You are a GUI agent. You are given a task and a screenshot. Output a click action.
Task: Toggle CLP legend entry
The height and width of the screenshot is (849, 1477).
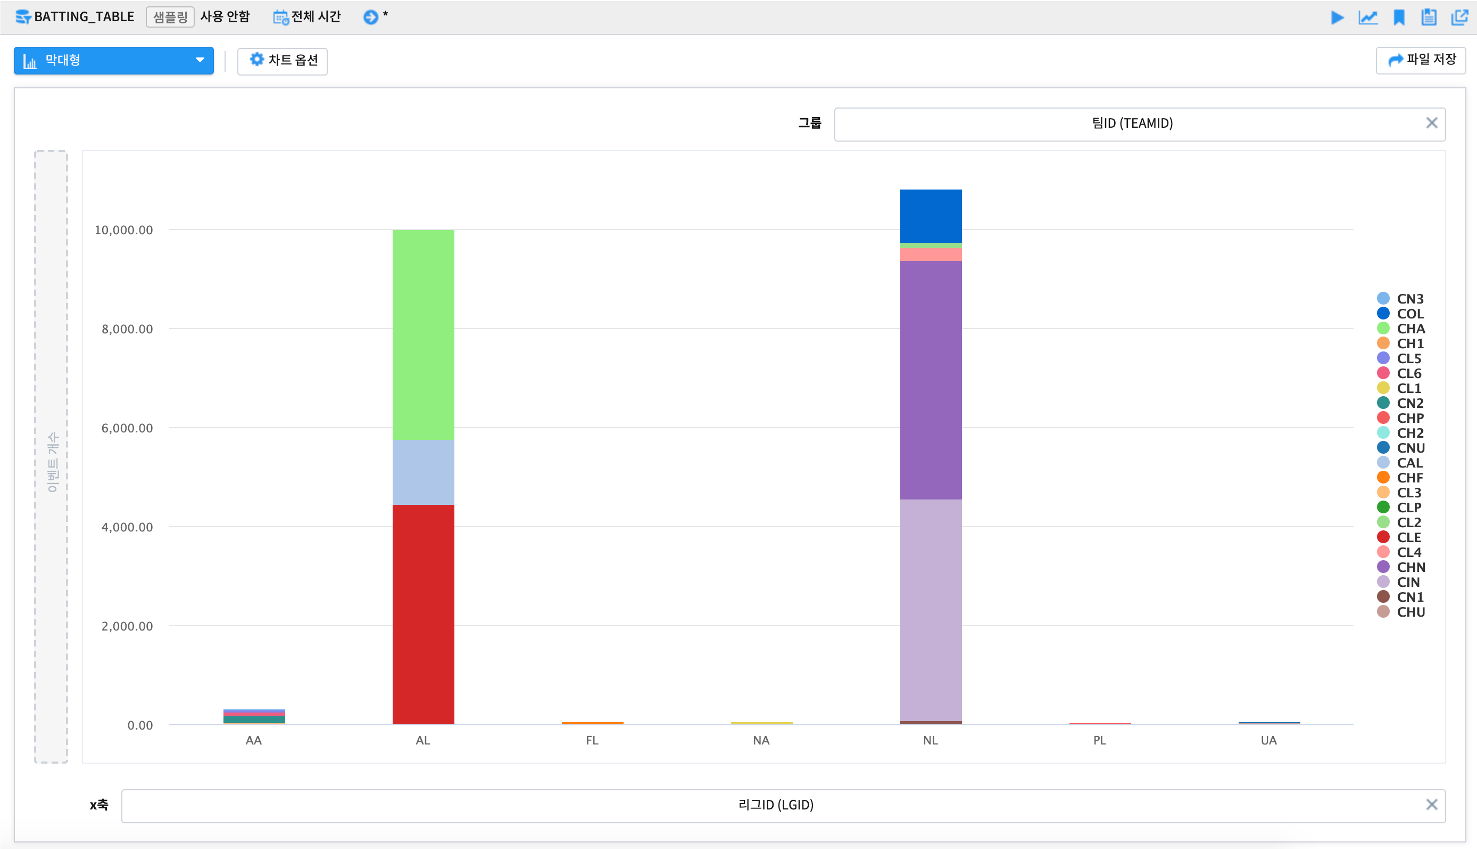[x=1400, y=508]
